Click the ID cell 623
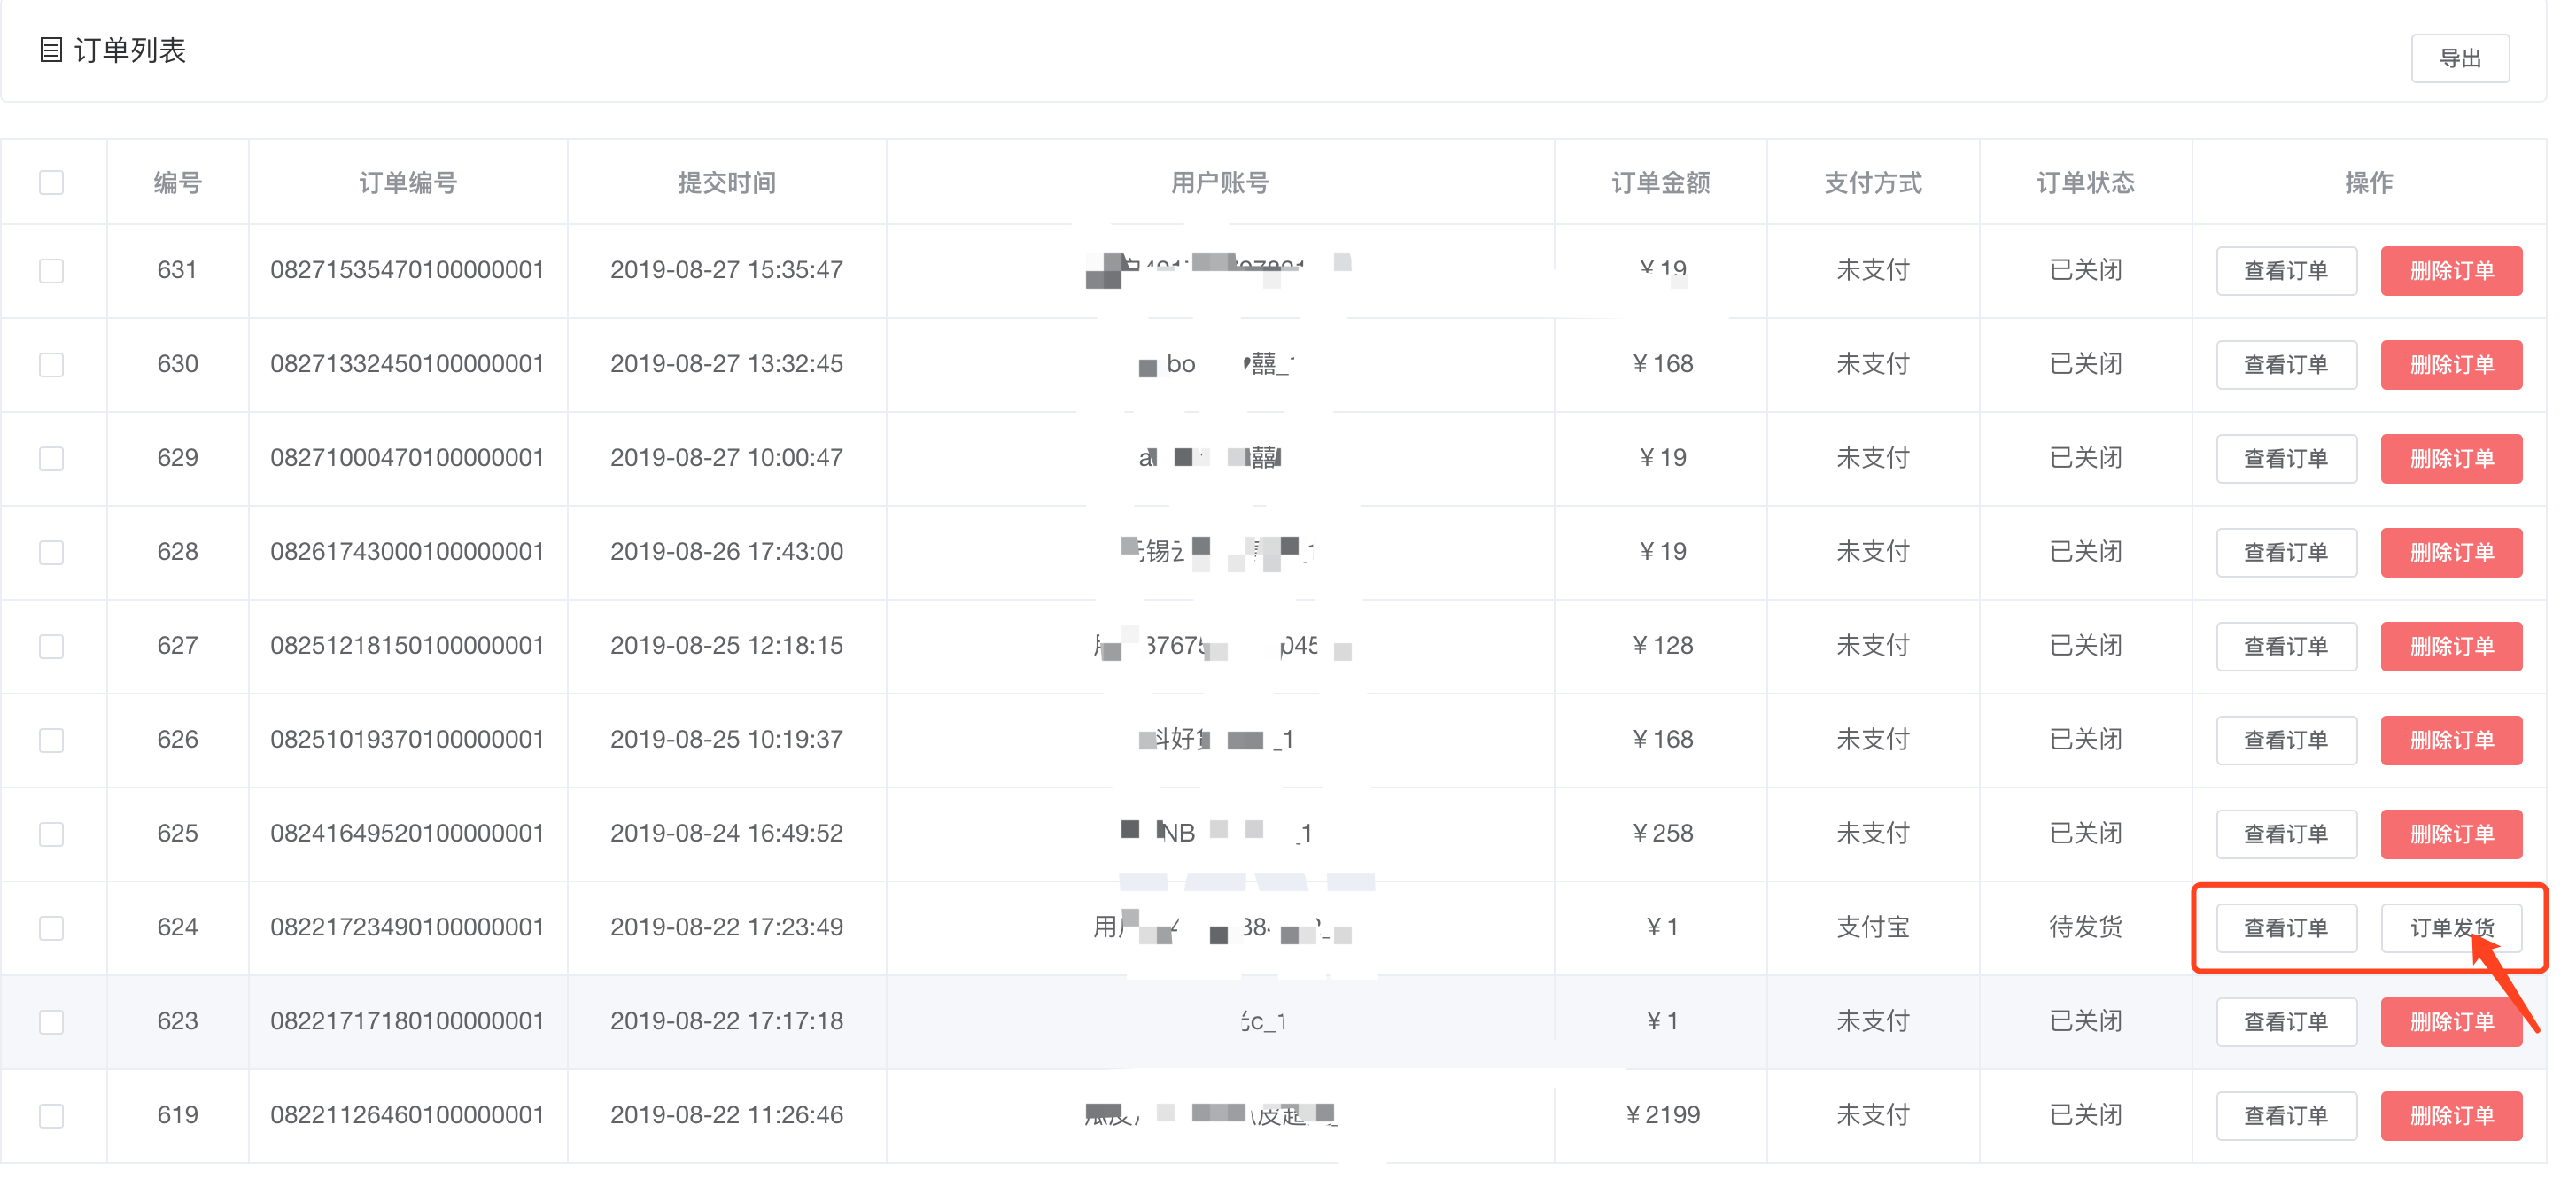The height and width of the screenshot is (1187, 2576). (x=178, y=1022)
